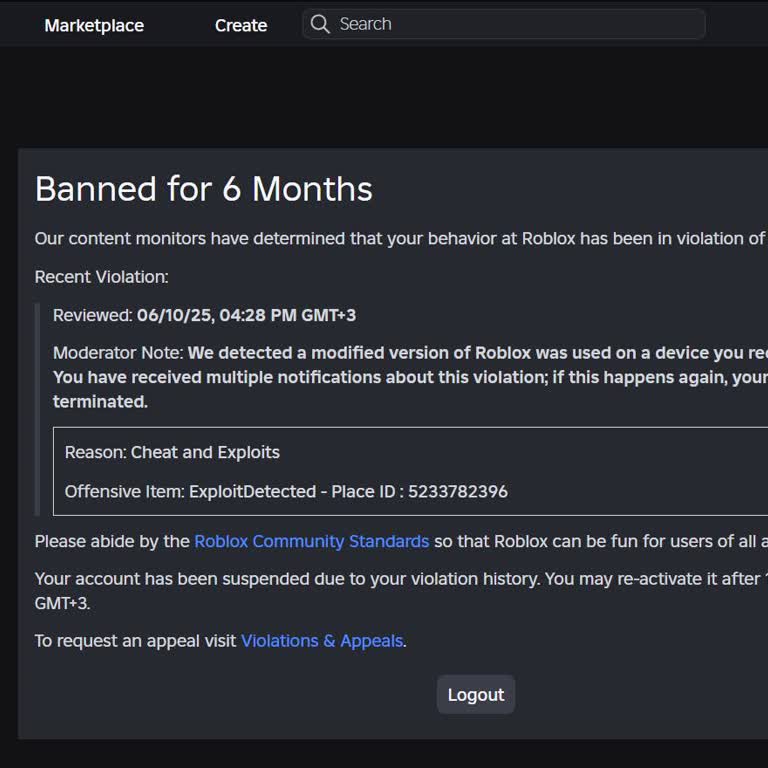Click the "Recent Violation:" label

pyautogui.click(x=101, y=277)
